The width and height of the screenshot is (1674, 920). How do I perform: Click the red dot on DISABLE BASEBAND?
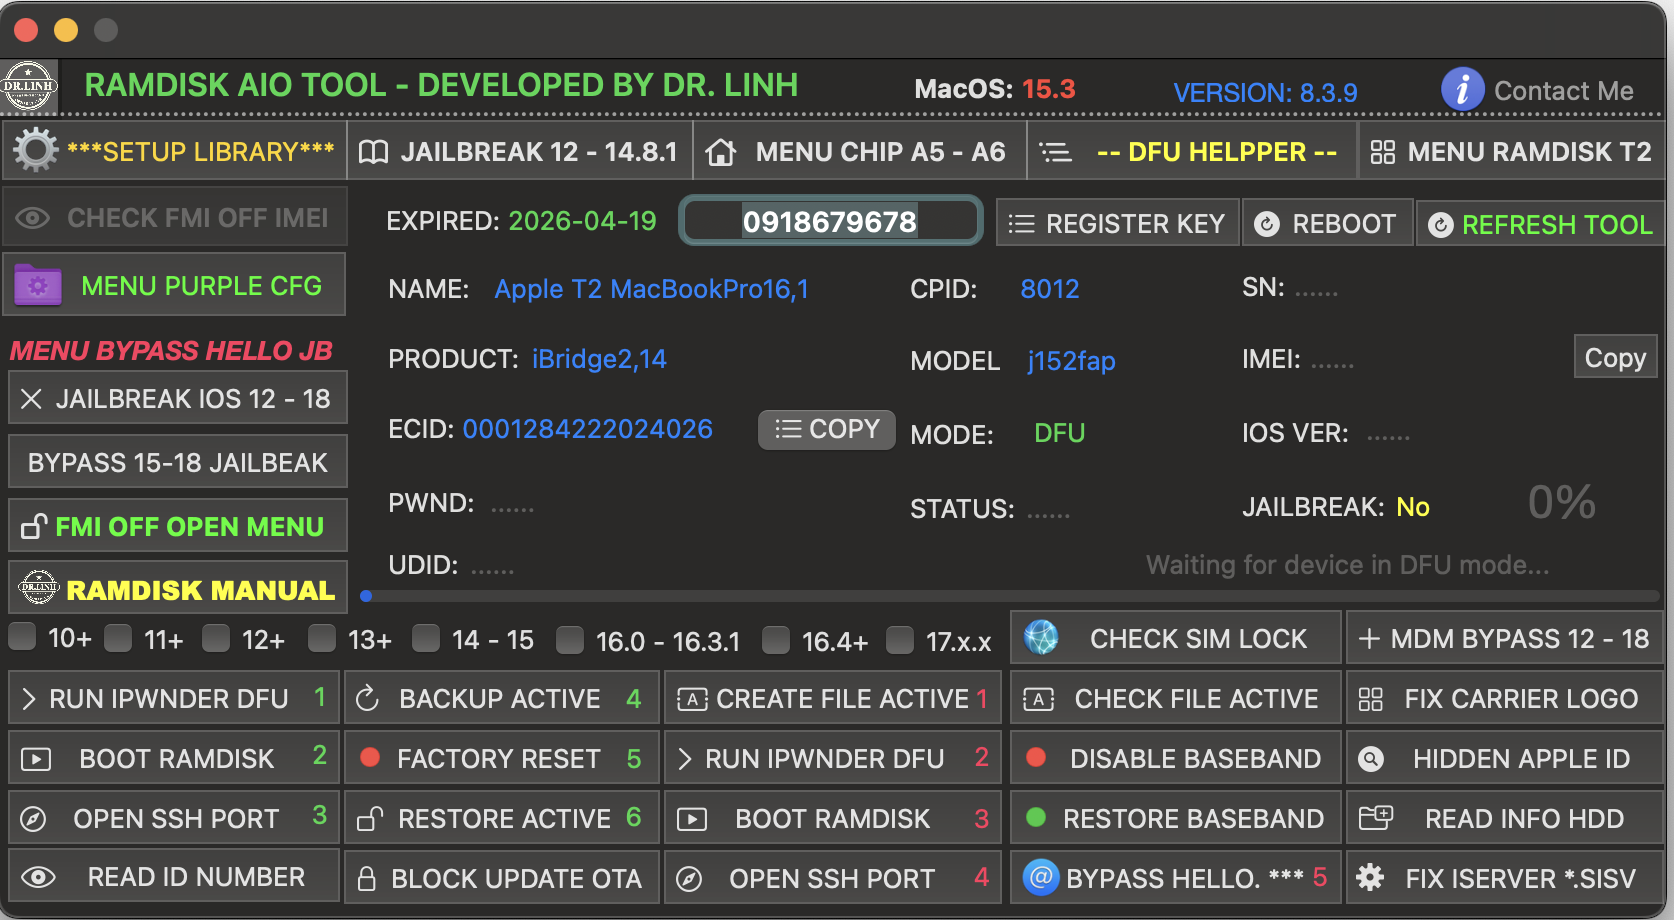[x=1036, y=757]
